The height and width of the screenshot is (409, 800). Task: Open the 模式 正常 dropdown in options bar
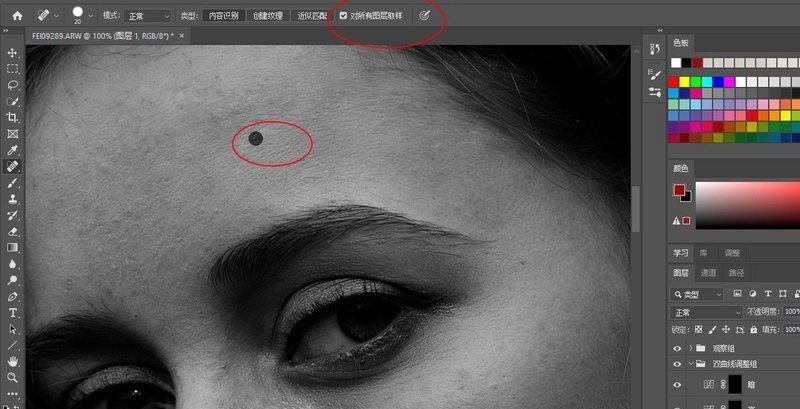point(148,16)
